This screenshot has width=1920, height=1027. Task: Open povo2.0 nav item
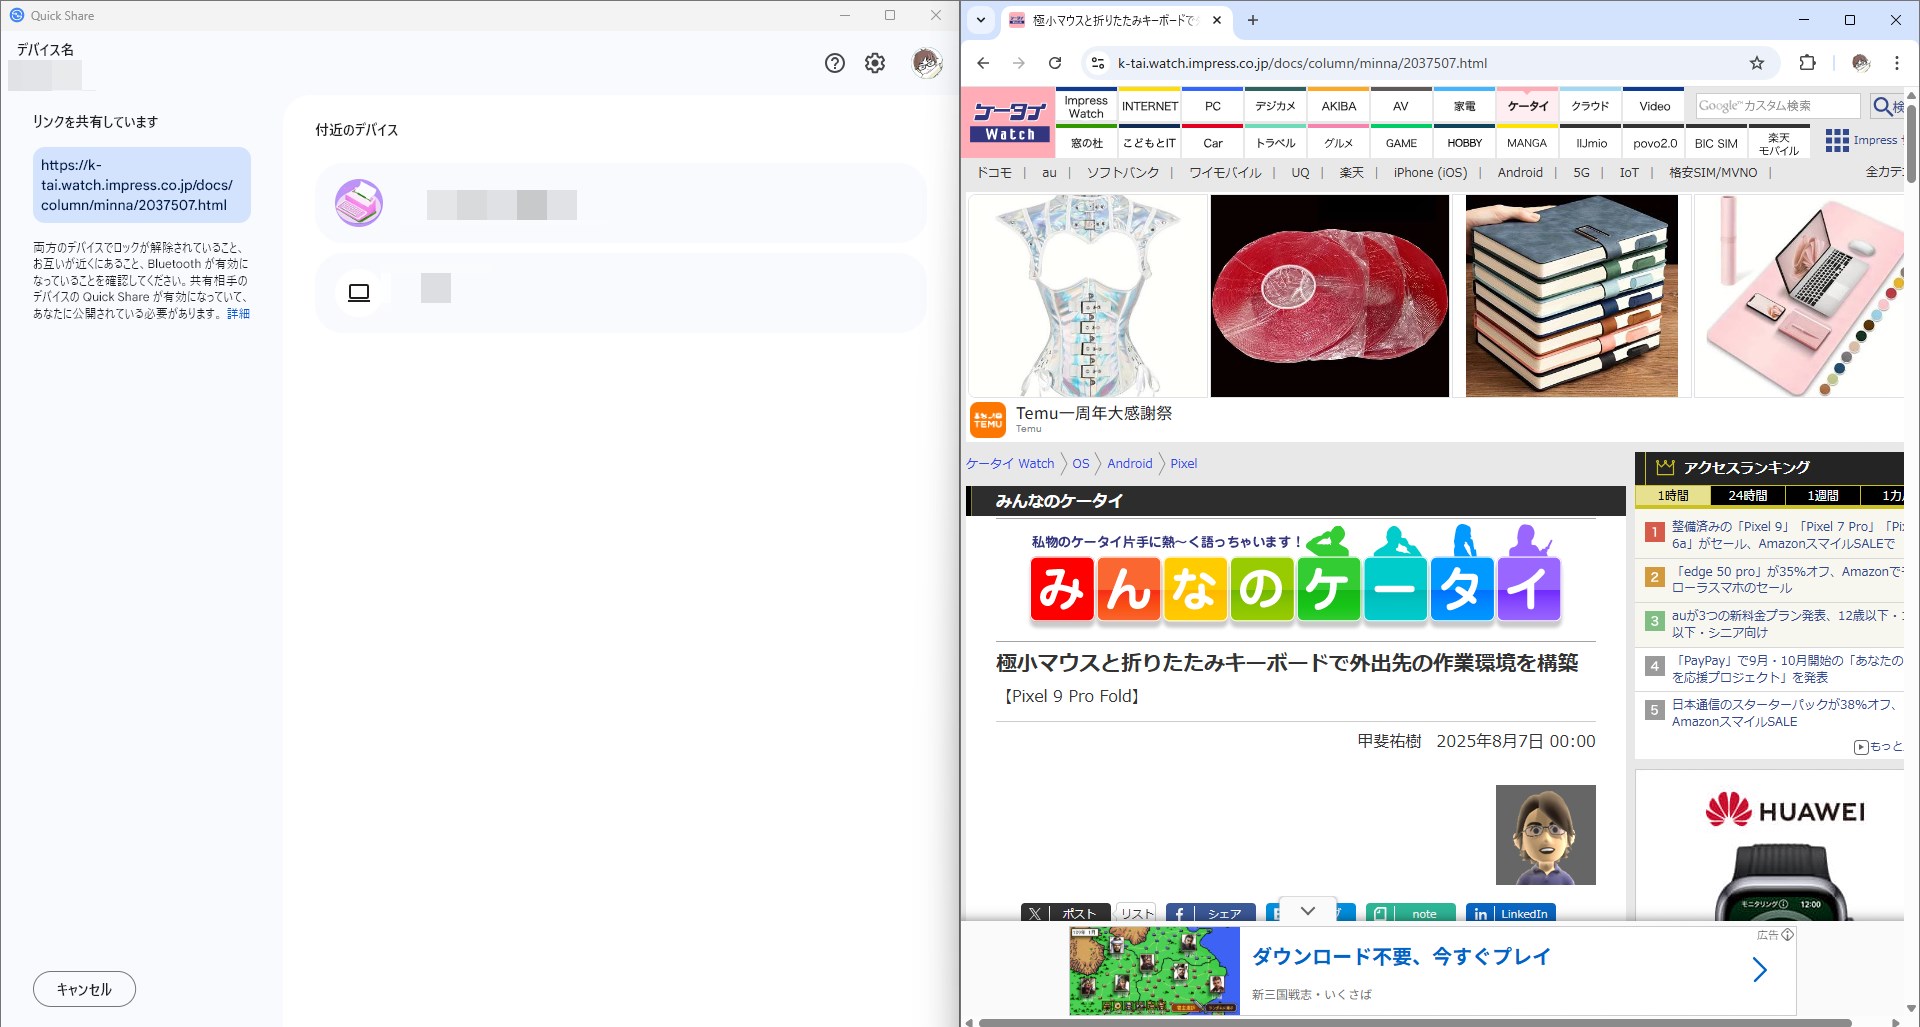(1654, 143)
